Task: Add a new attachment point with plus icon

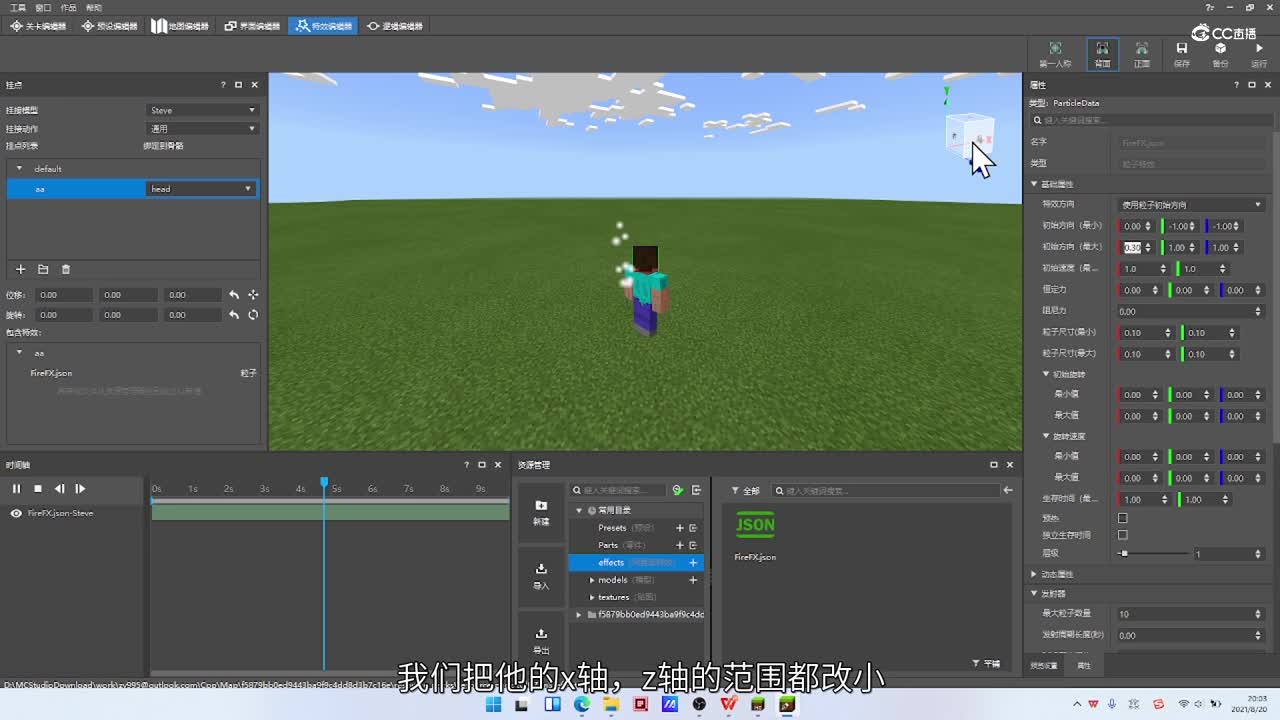Action: [x=20, y=269]
